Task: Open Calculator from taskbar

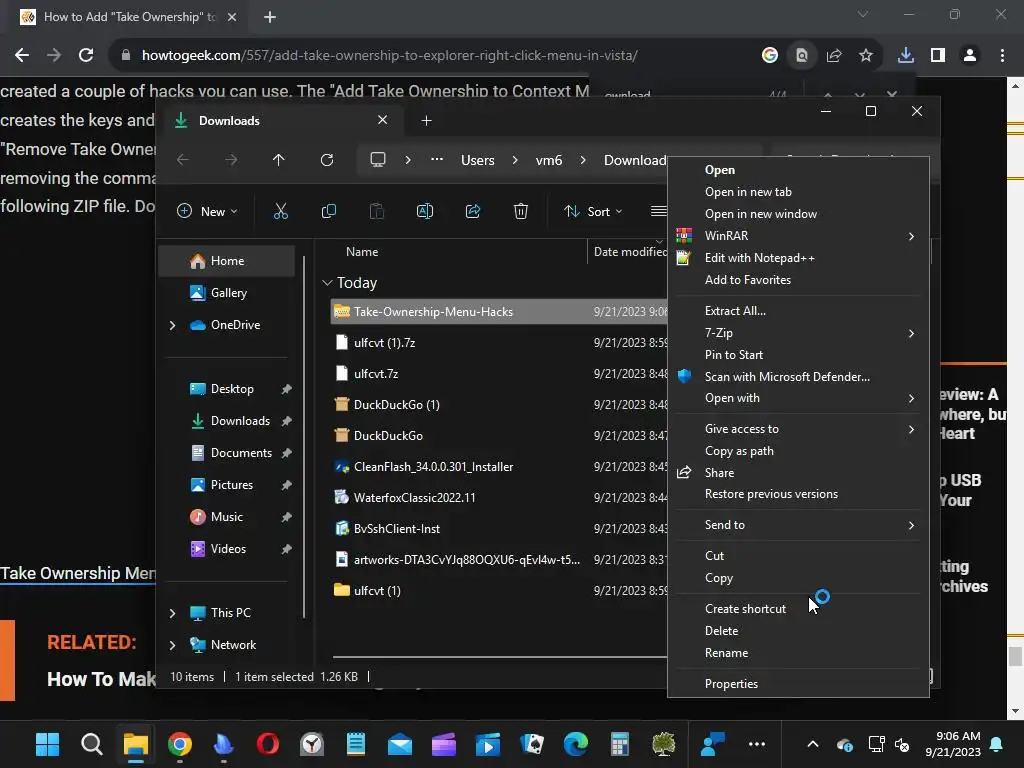Action: click(620, 744)
